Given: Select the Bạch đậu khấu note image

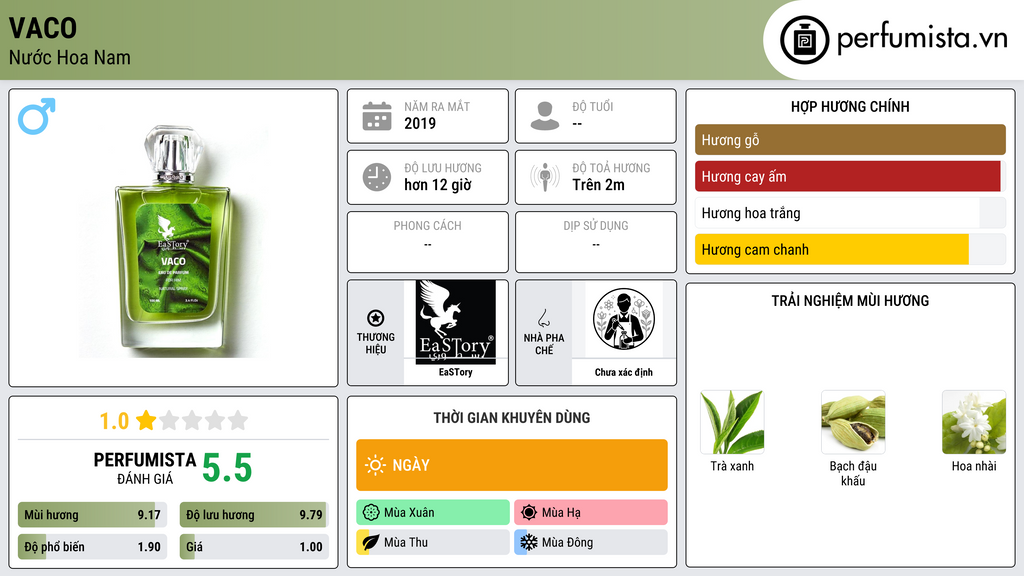Looking at the screenshot, I should 853,423.
